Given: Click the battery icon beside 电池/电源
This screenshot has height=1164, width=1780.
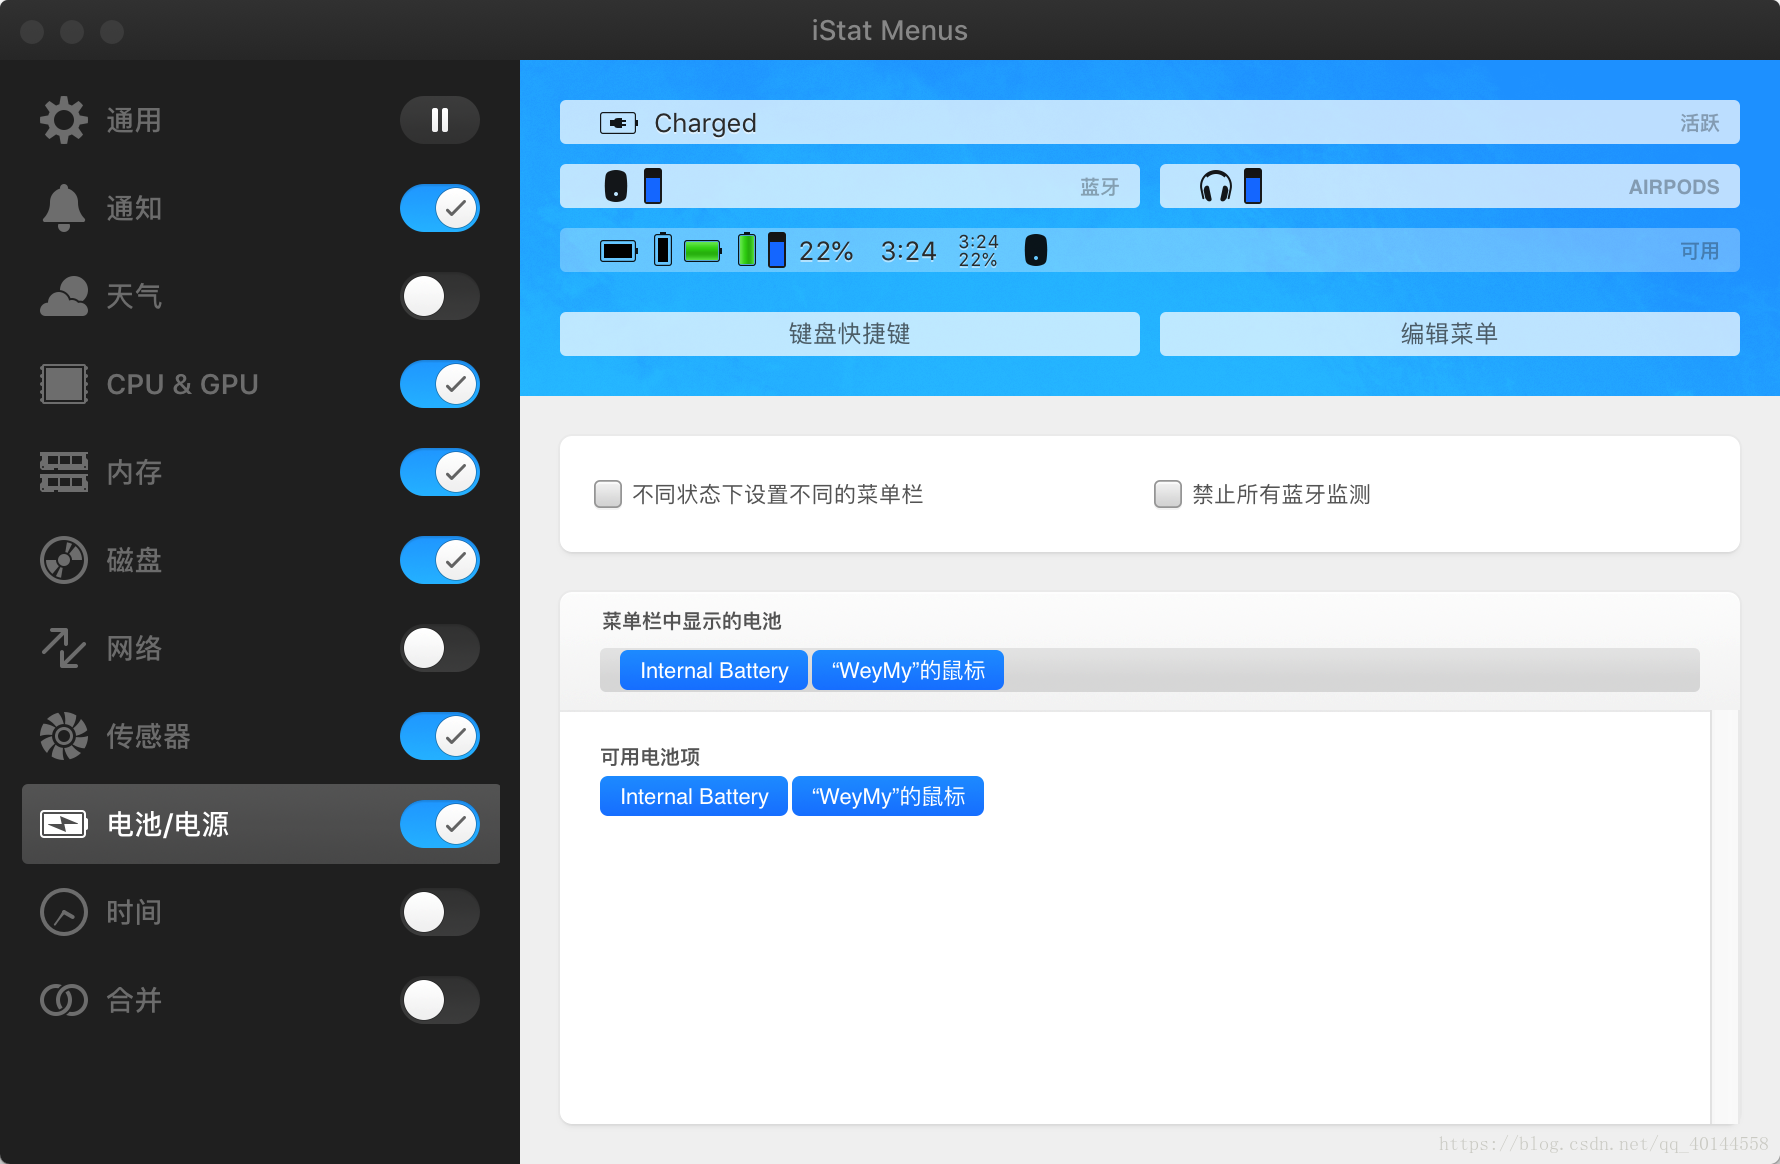Looking at the screenshot, I should (x=64, y=824).
